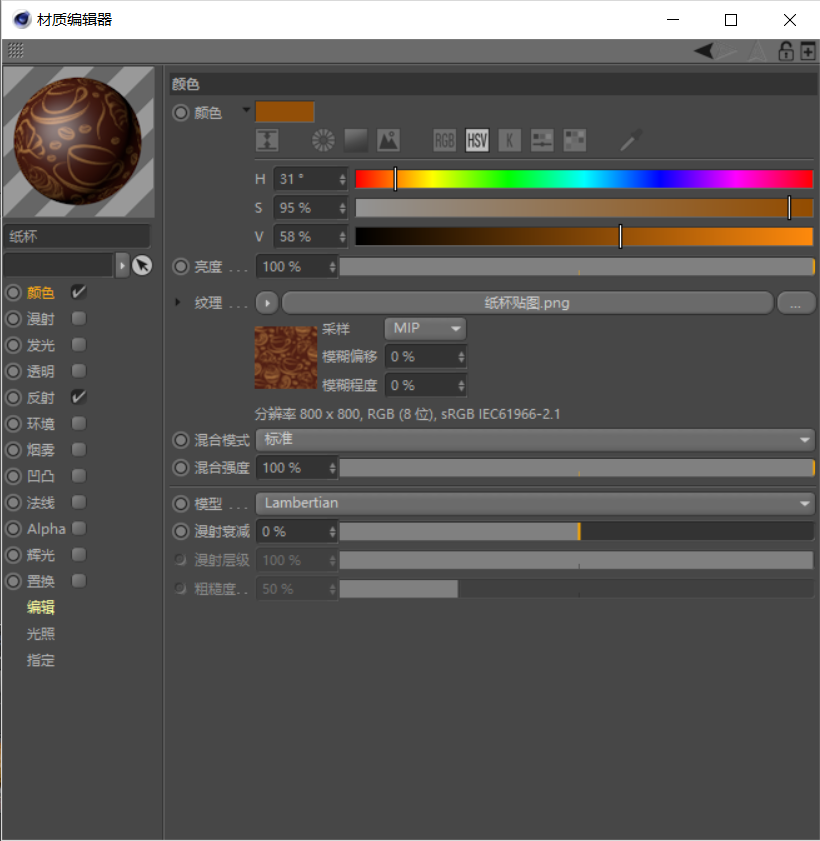Image resolution: width=820 pixels, height=841 pixels.
Task: Pick a color with the eyedropper tool
Action: point(630,141)
